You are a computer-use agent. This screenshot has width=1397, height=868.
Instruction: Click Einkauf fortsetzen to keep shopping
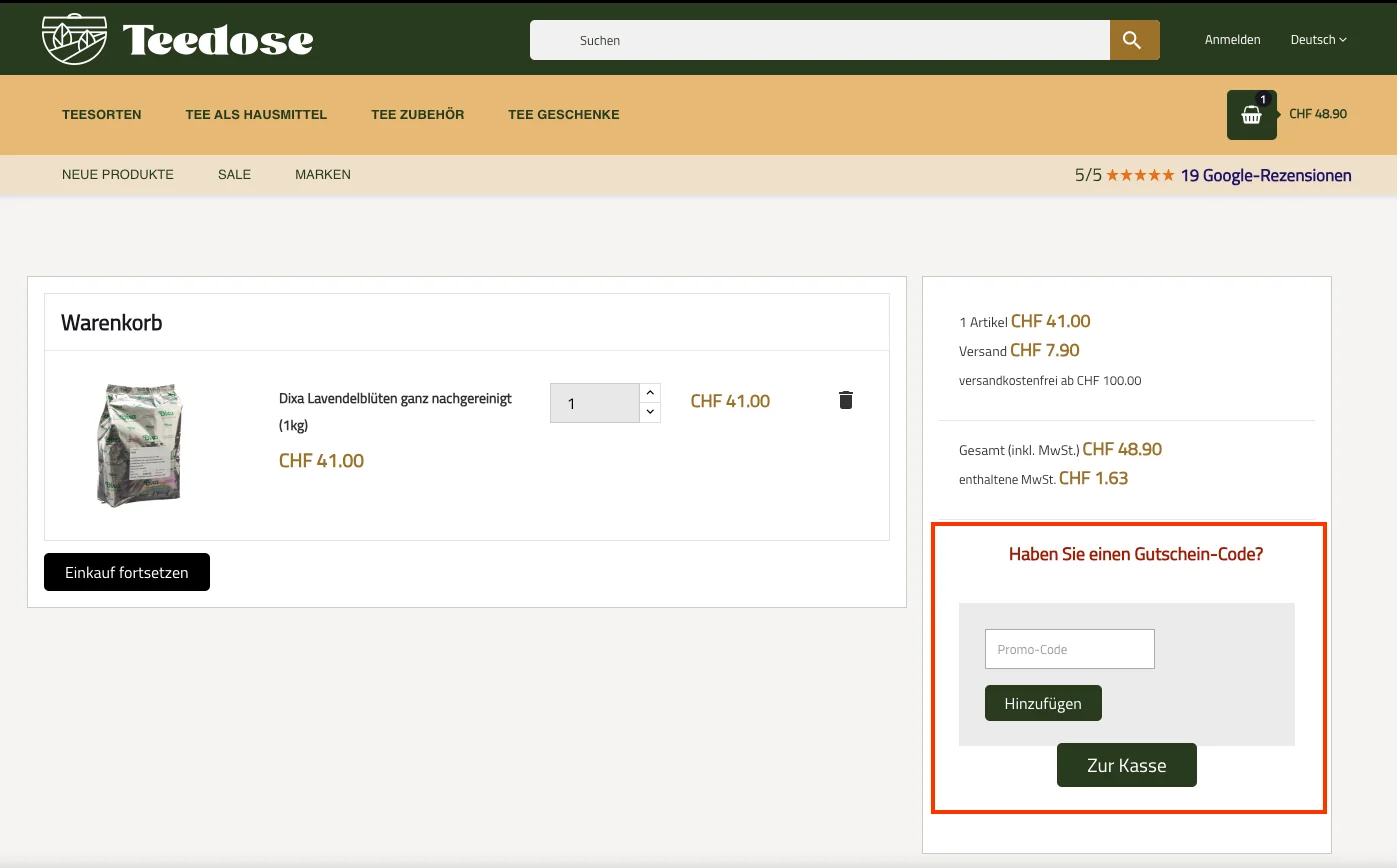click(126, 571)
